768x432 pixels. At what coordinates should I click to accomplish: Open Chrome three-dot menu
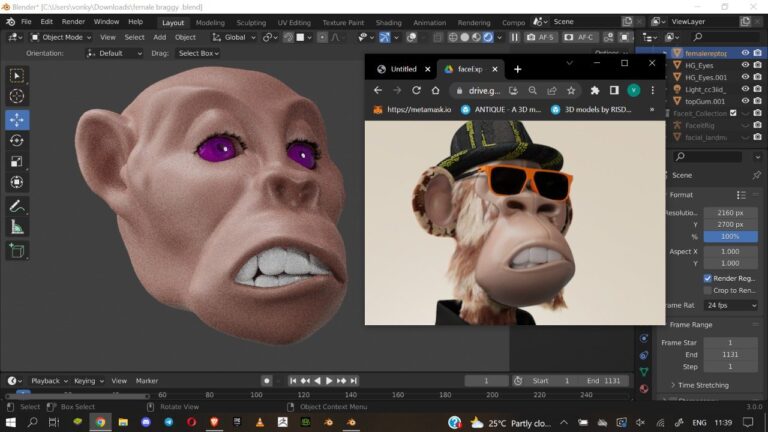pyautogui.click(x=652, y=90)
